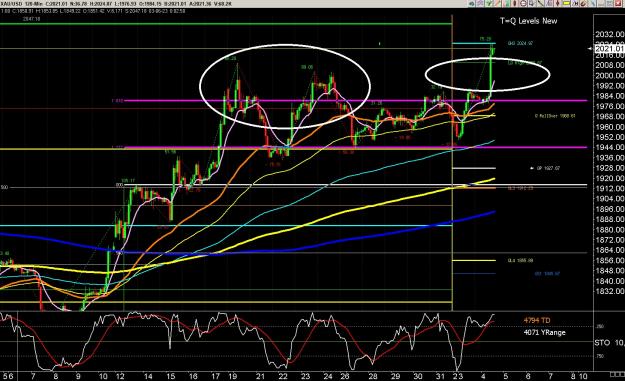Click the 2000.00 price axis label
Image resolution: width=625 pixels, height=381 pixels.
(x=609, y=75)
